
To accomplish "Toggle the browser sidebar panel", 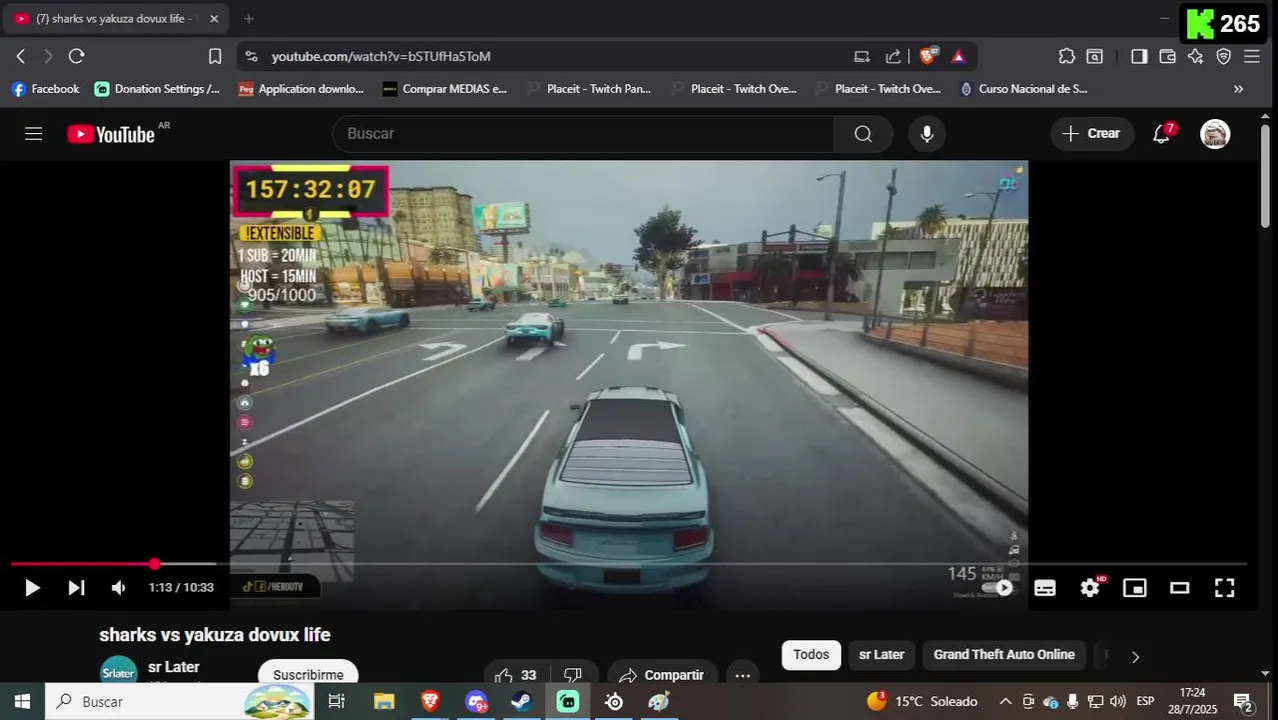I will 1139,56.
